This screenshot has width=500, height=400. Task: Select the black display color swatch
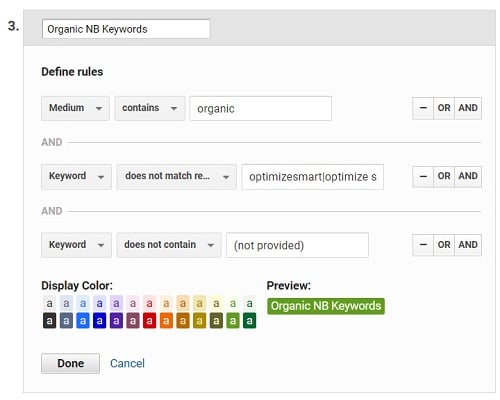49,321
